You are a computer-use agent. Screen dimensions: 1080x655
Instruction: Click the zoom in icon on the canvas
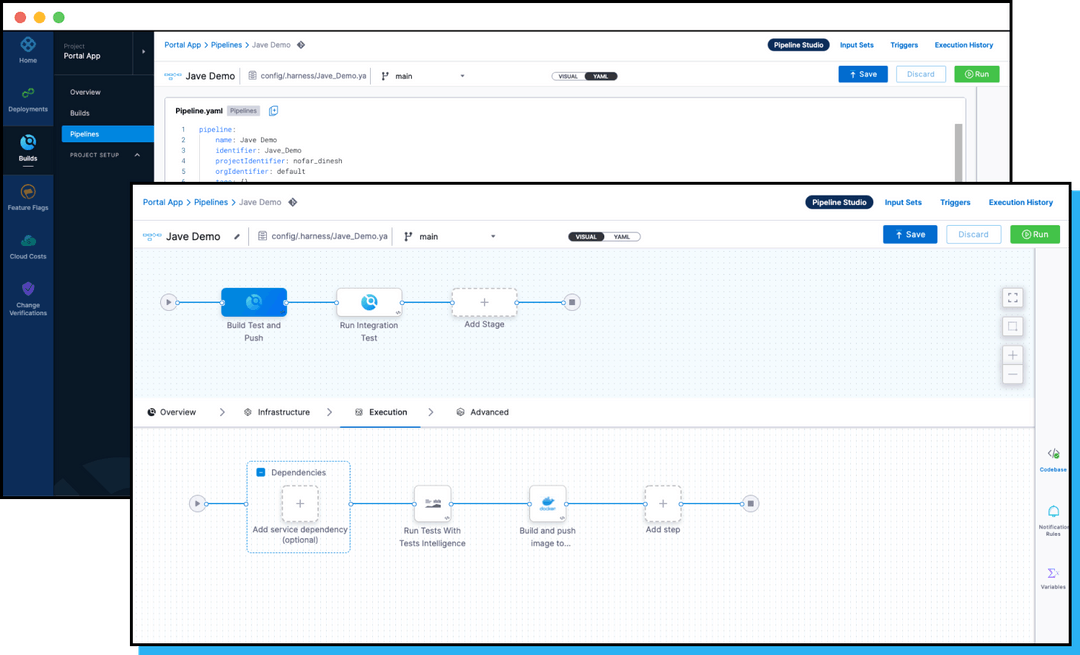click(x=1012, y=354)
